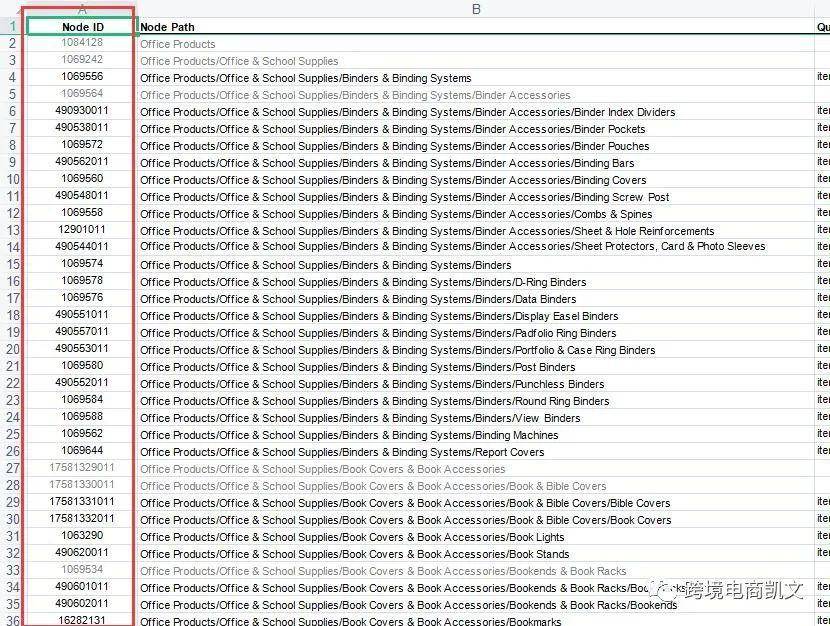
Task: Click the path ending in Binder Pockets
Action: [392, 129]
